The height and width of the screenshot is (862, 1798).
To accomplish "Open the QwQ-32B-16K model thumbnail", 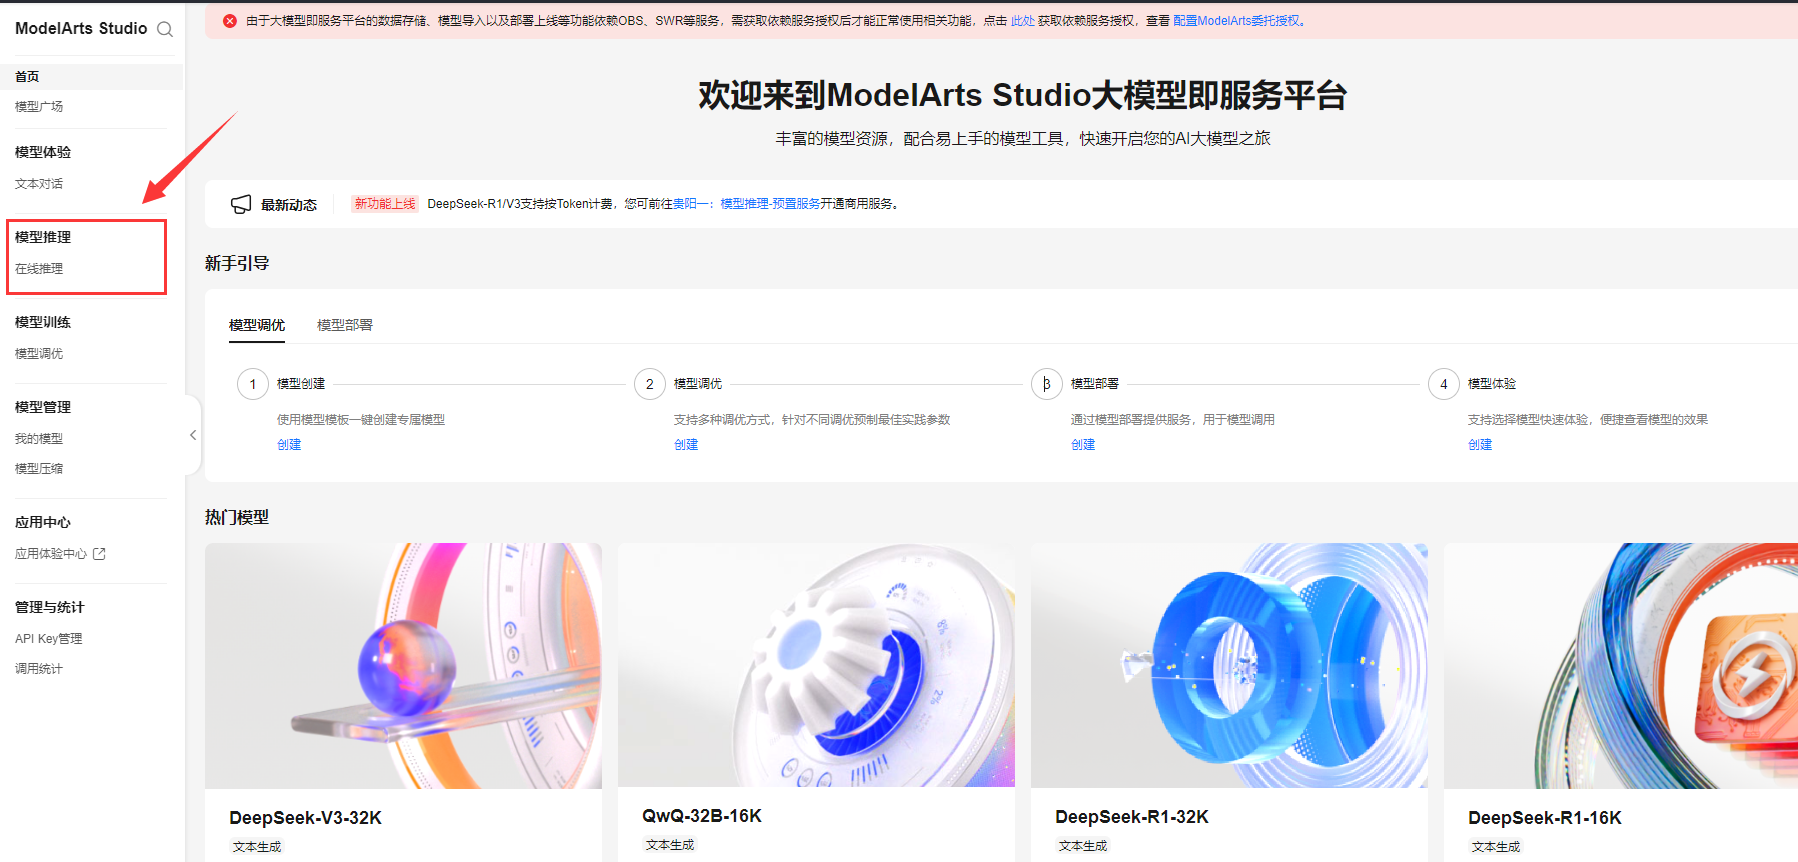I will [x=816, y=665].
